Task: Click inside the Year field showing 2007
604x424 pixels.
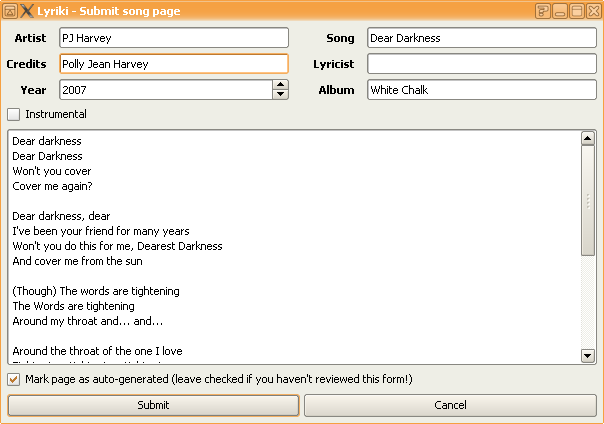Action: tap(166, 90)
